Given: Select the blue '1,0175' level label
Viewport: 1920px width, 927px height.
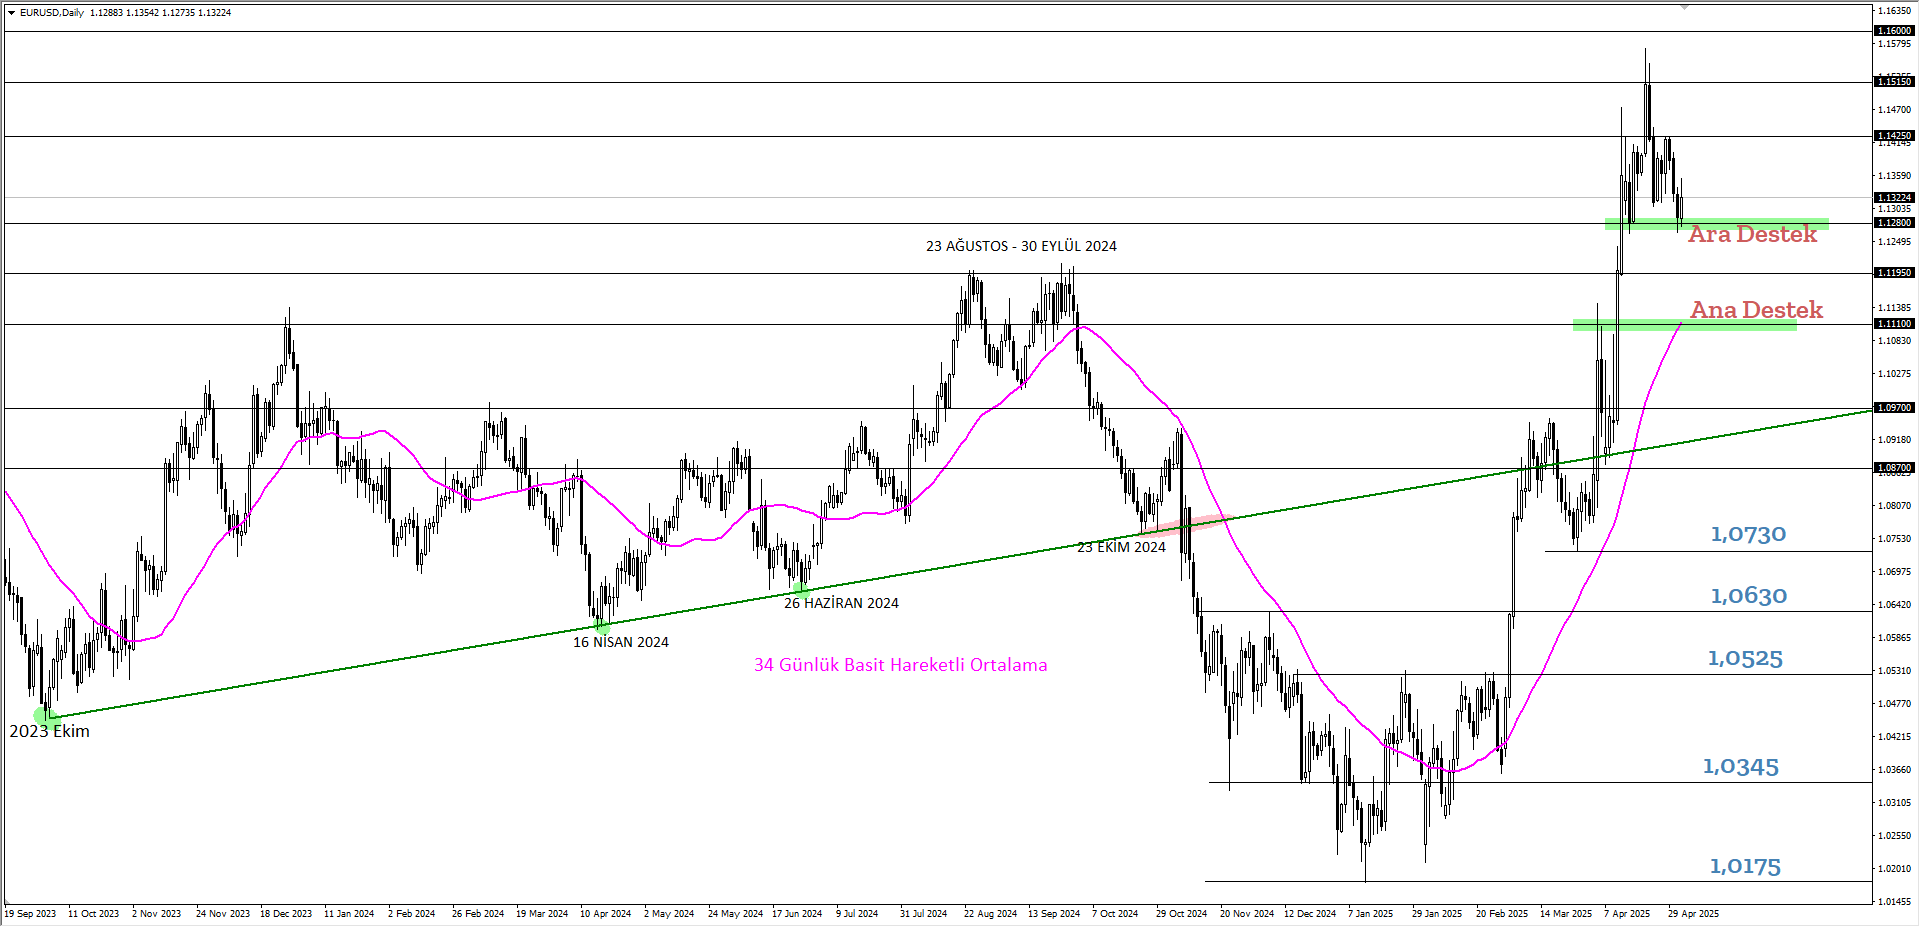Looking at the screenshot, I should (x=1745, y=866).
